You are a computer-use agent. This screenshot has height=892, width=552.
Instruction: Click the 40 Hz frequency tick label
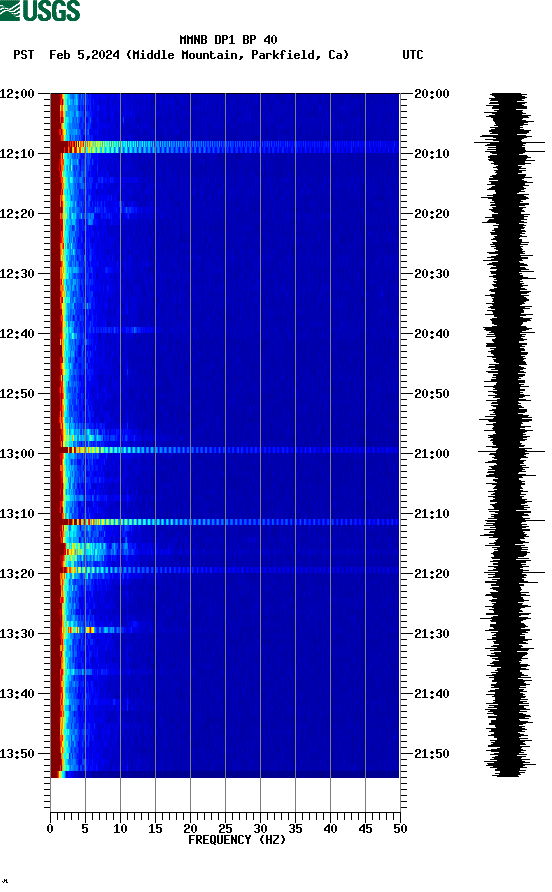click(x=330, y=829)
